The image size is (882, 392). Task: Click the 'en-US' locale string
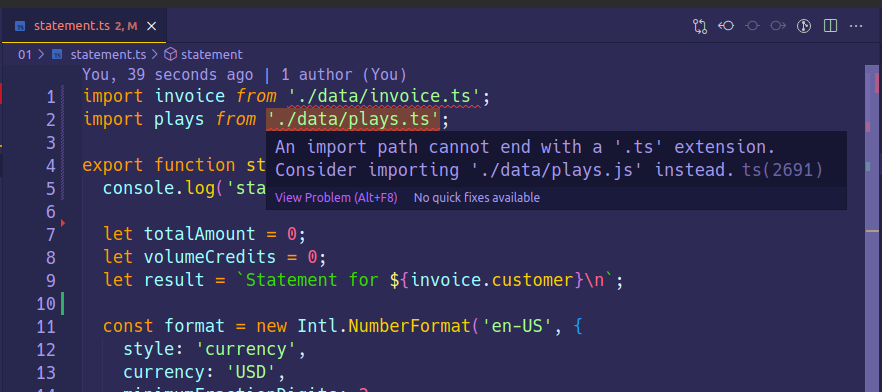pos(516,326)
